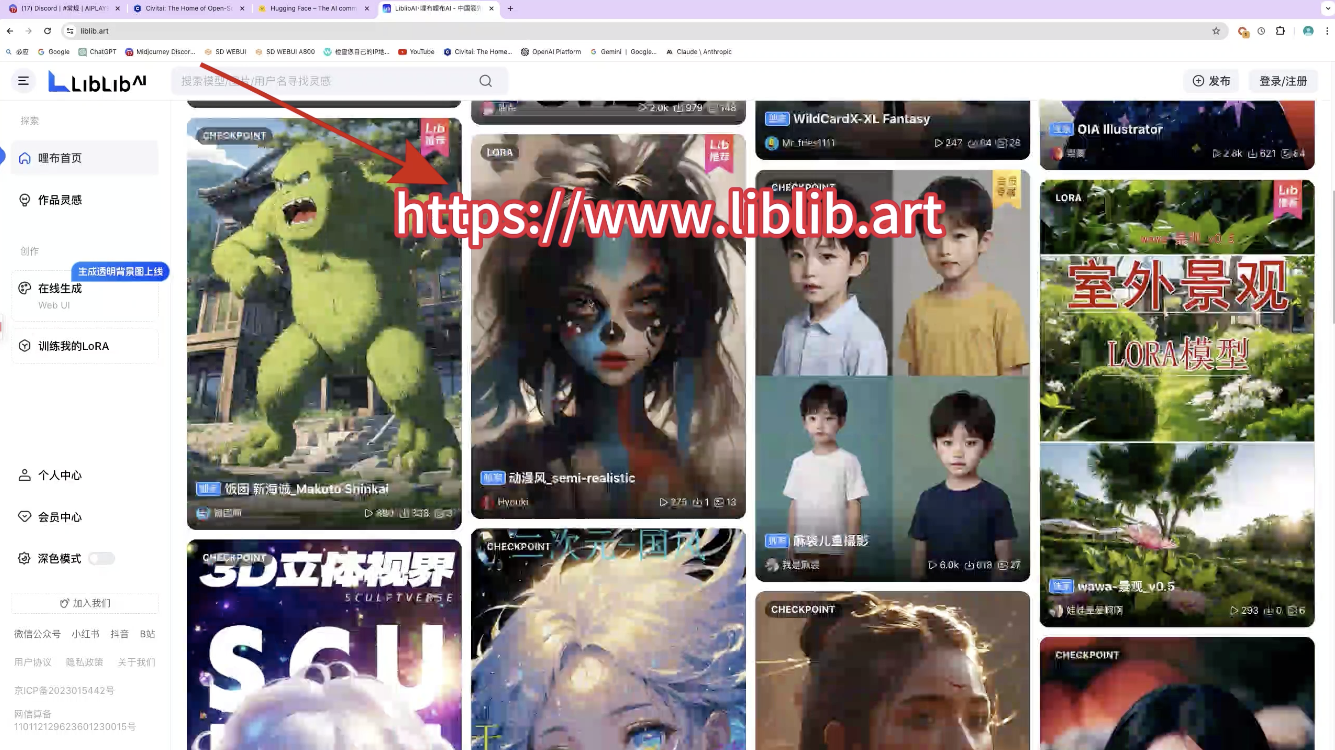The height and width of the screenshot is (750, 1335).
Task: Open the Midjourney Discord bookmark
Action: click(x=161, y=52)
